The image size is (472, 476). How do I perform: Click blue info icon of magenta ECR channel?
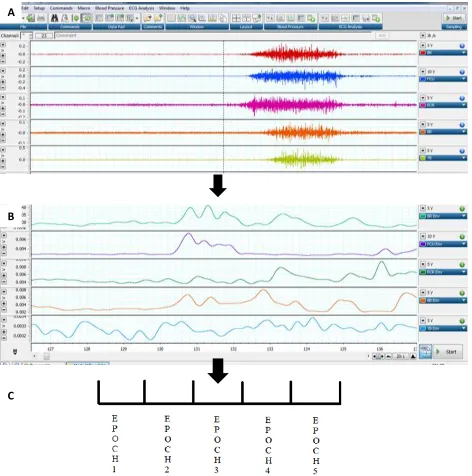[x=462, y=98]
